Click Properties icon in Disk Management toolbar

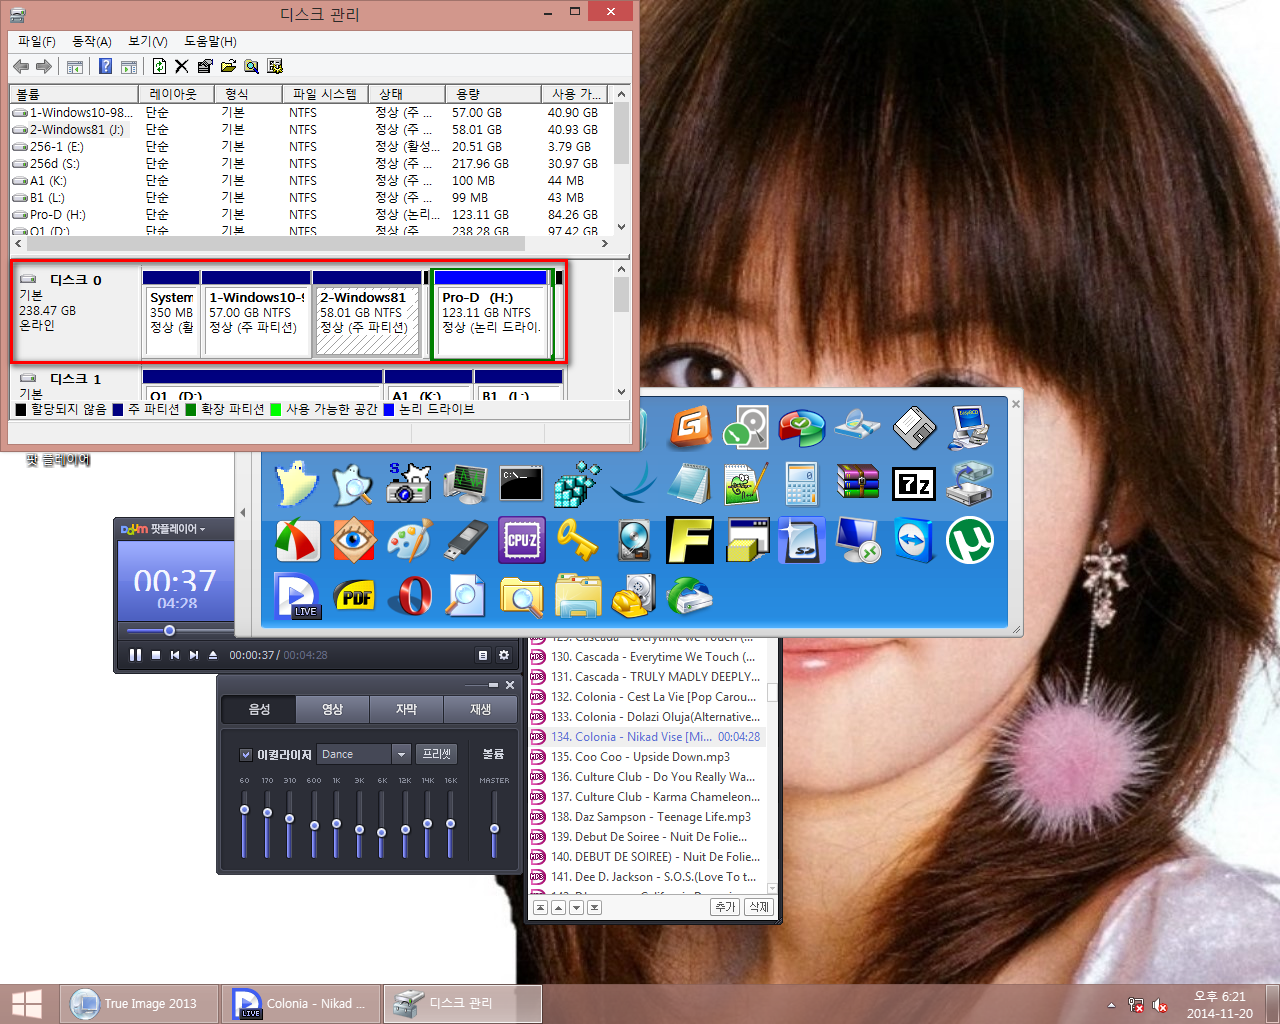point(205,66)
